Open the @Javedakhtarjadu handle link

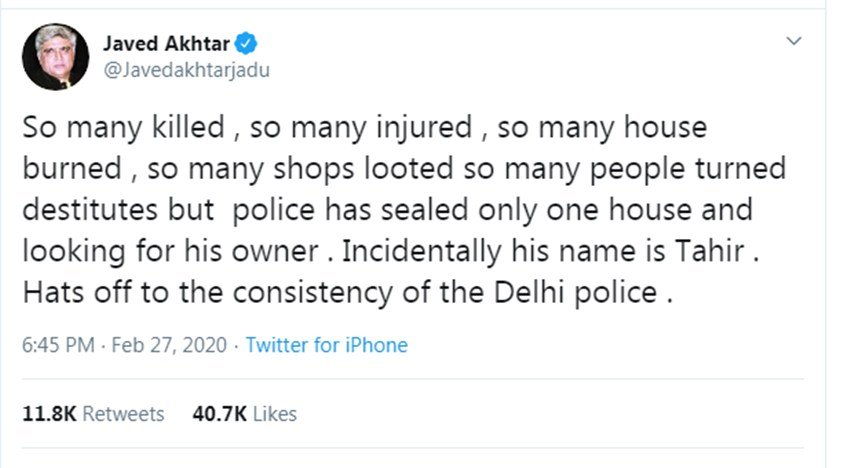click(x=186, y=70)
